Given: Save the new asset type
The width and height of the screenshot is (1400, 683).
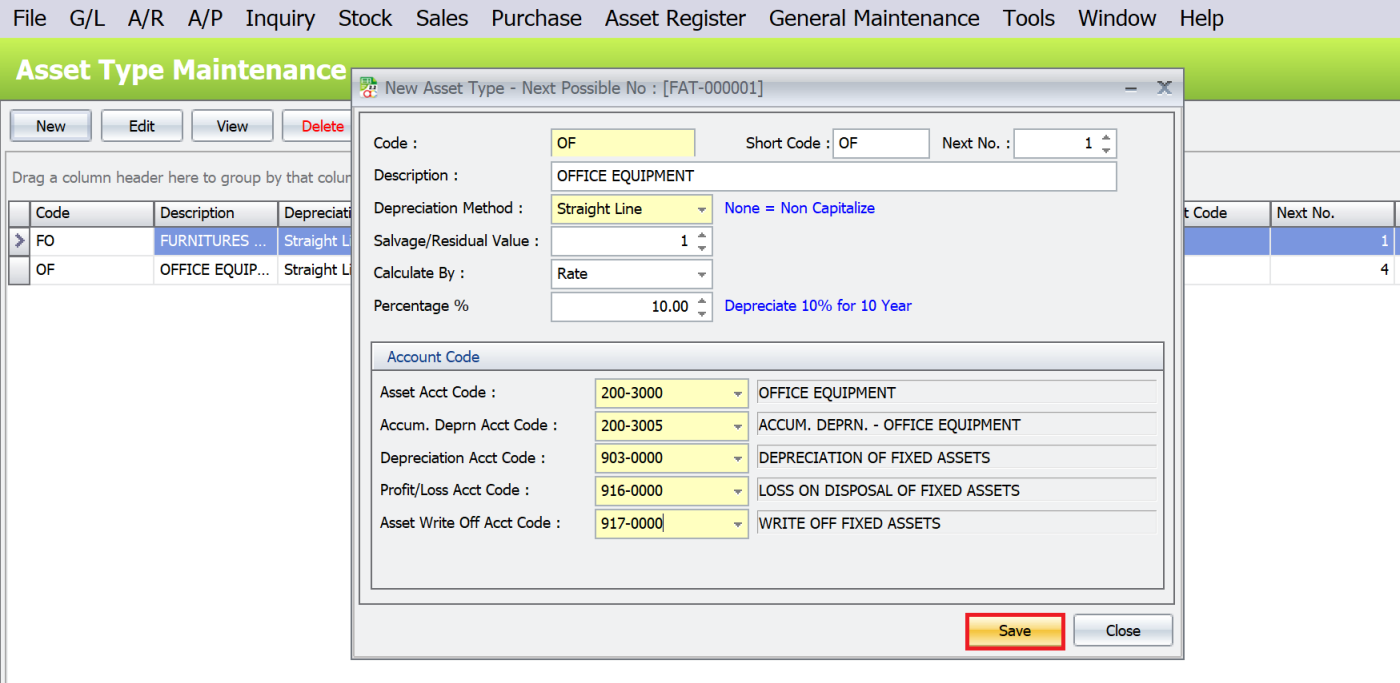Looking at the screenshot, I should pyautogui.click(x=1014, y=631).
